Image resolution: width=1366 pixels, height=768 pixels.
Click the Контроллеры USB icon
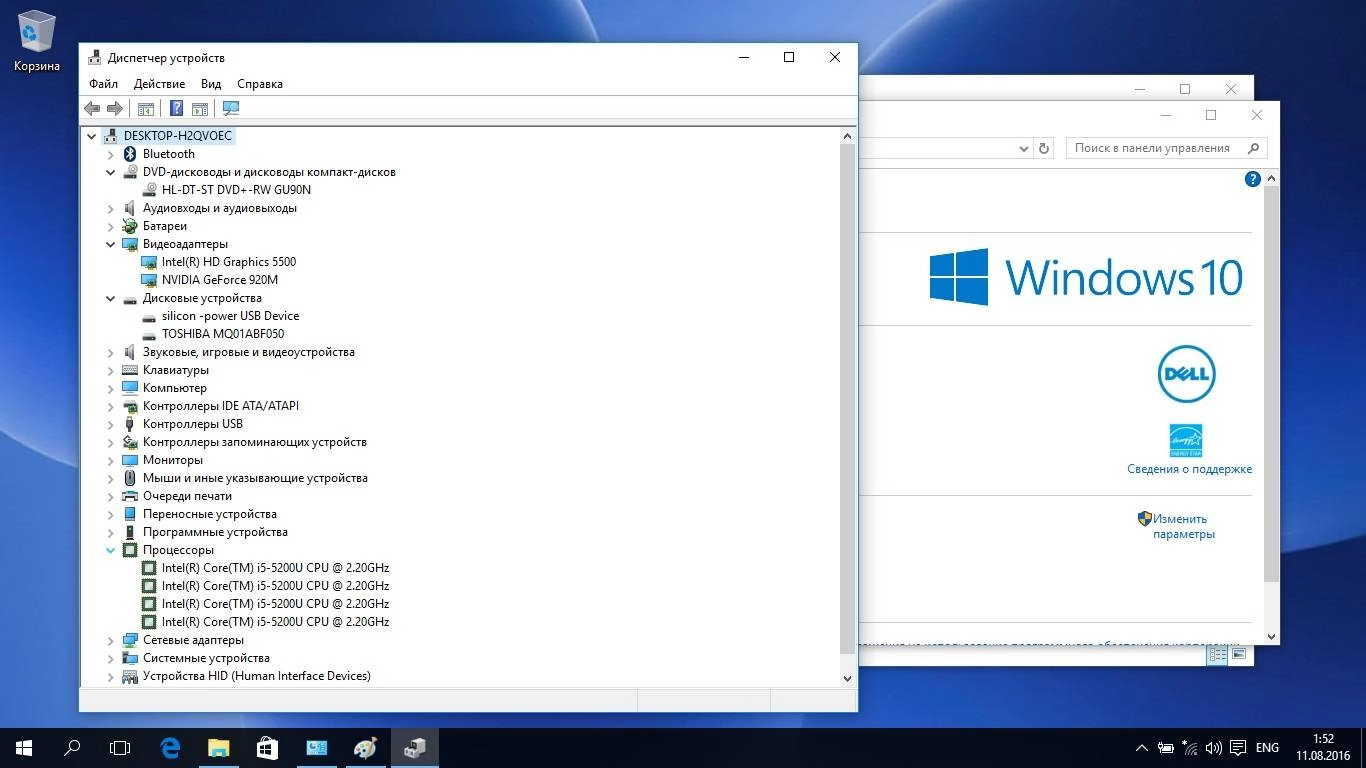129,424
